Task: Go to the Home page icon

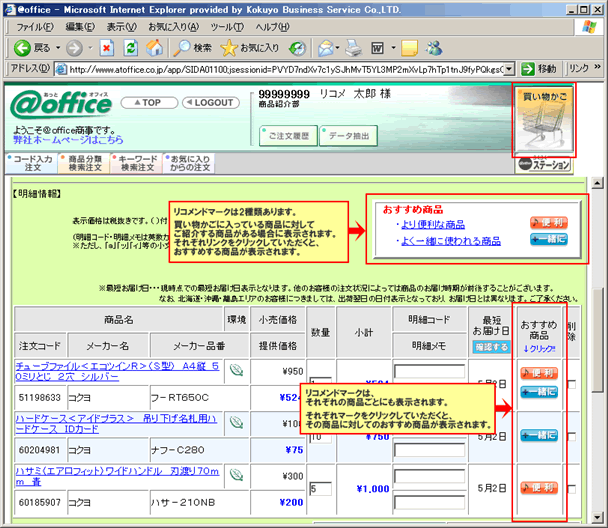Action: (x=154, y=48)
